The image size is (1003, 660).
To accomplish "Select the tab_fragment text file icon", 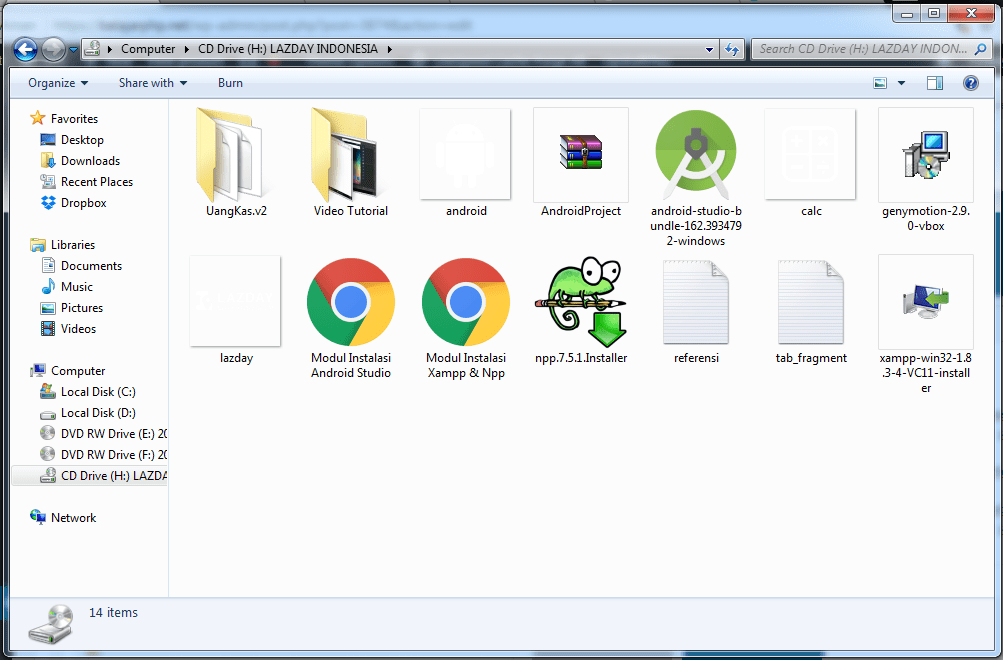I will click(810, 302).
